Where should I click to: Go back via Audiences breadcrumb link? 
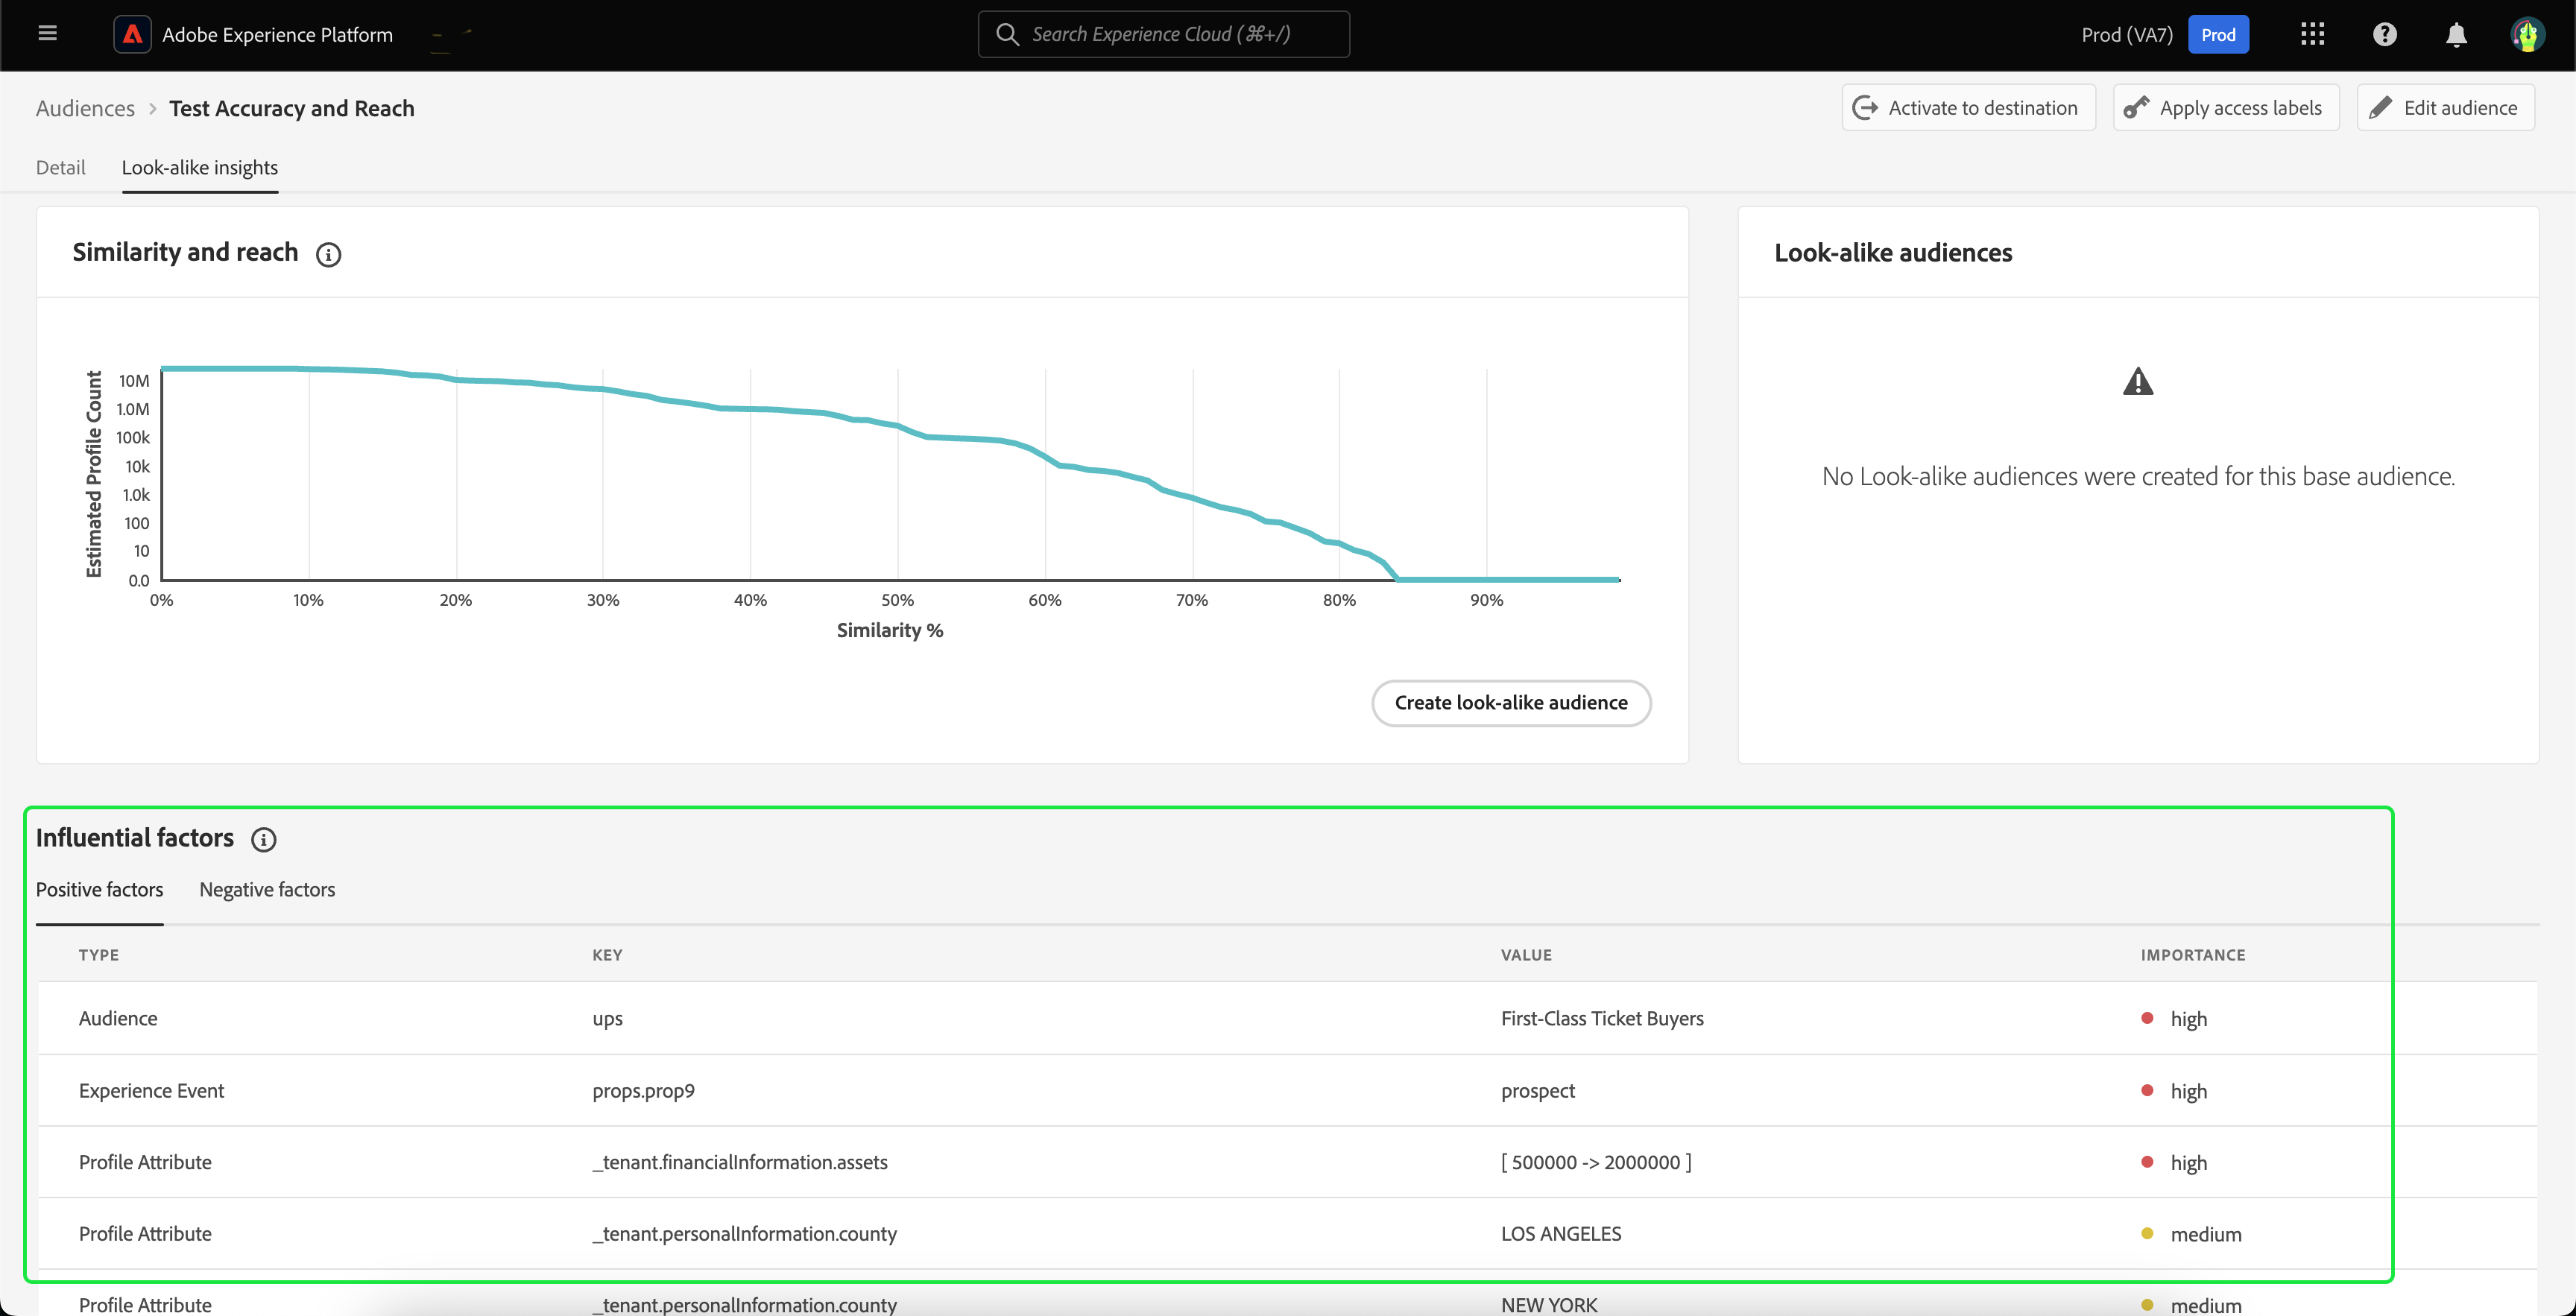85,108
